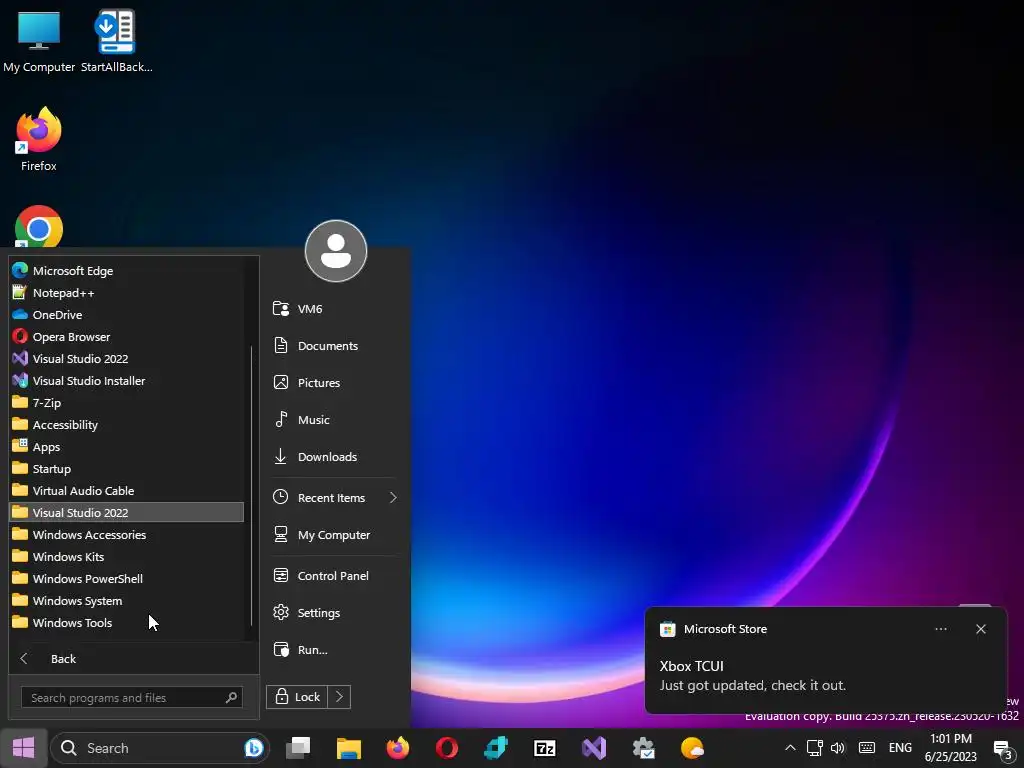Screen dimensions: 1024x768
Task: Click the taskbar Search box
Action: tap(159, 748)
